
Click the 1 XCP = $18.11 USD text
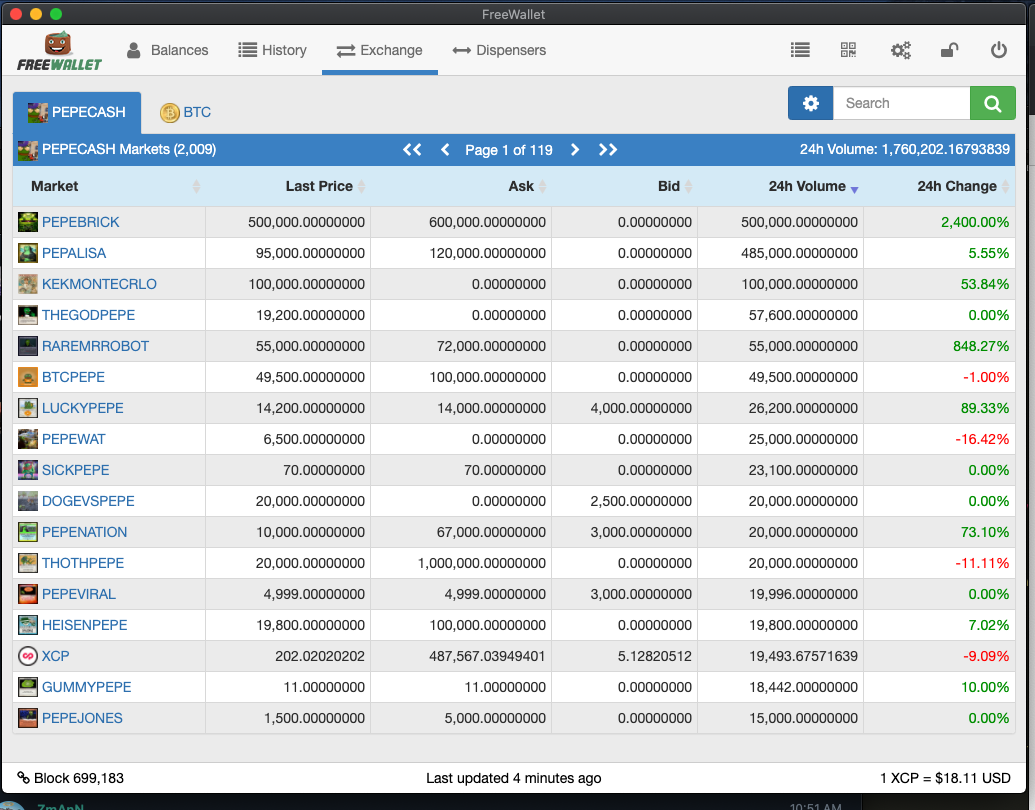[945, 778]
